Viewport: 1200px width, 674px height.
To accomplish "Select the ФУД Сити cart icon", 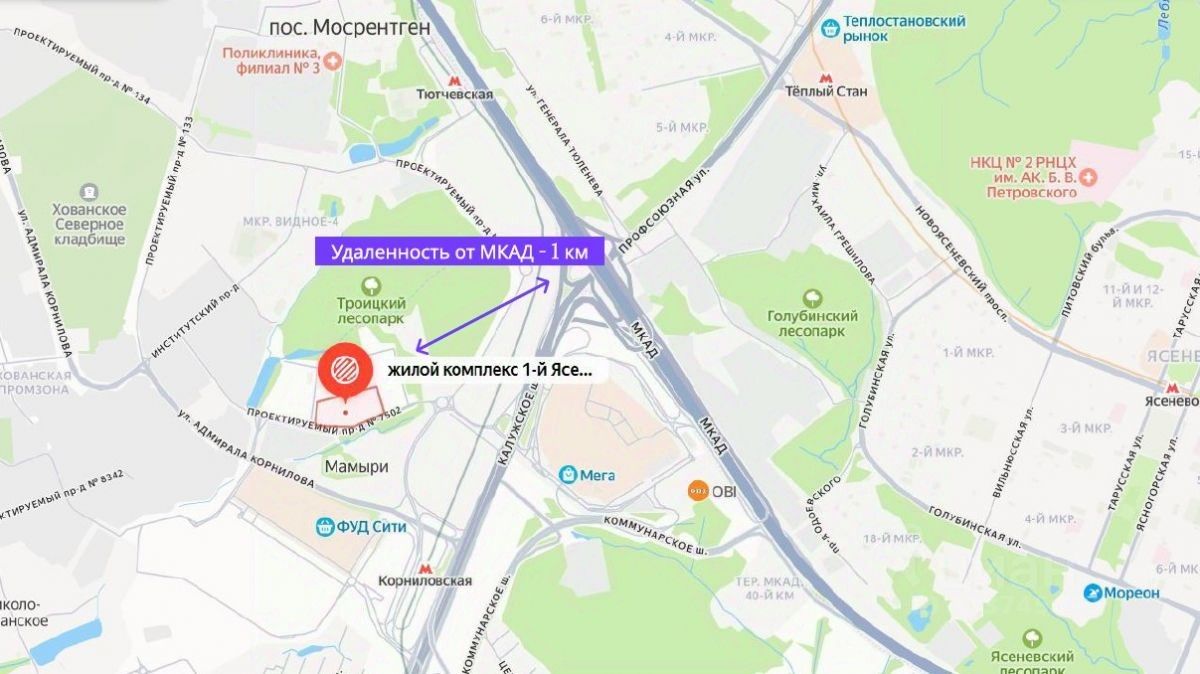I will (324, 526).
